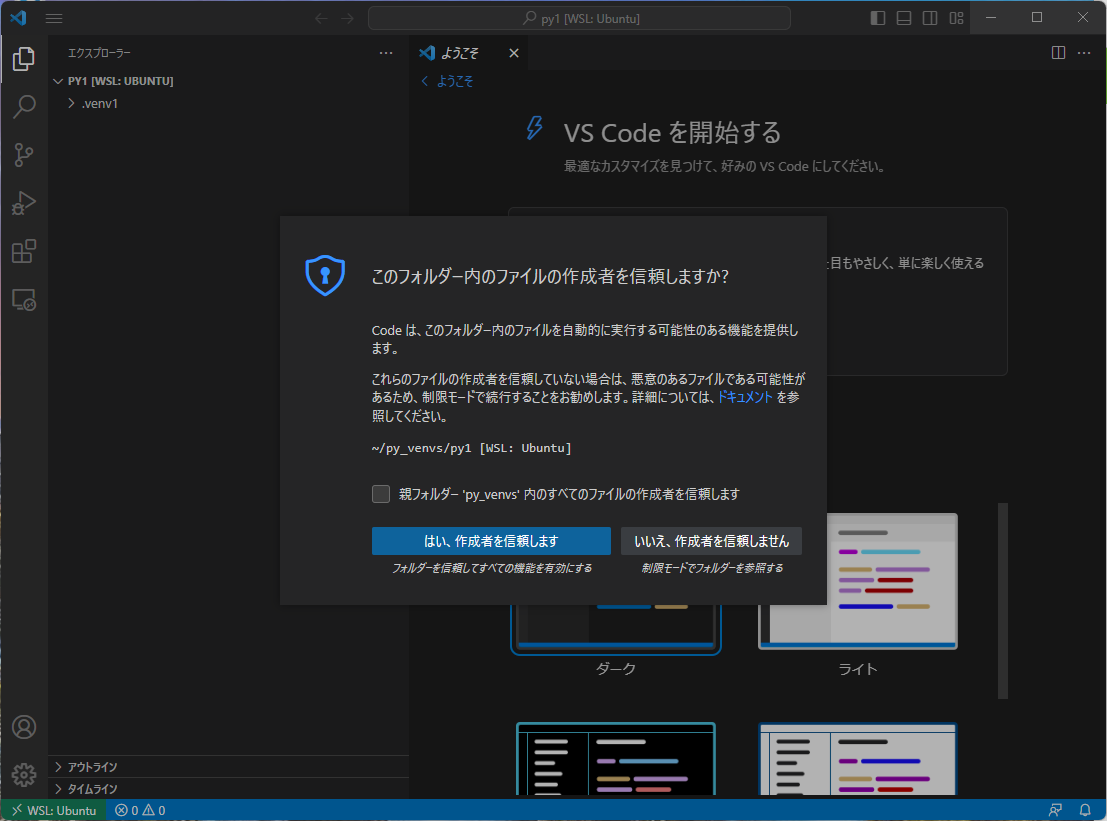1107x821 pixels.
Task: Open the Search view icon
Action: coord(24,107)
